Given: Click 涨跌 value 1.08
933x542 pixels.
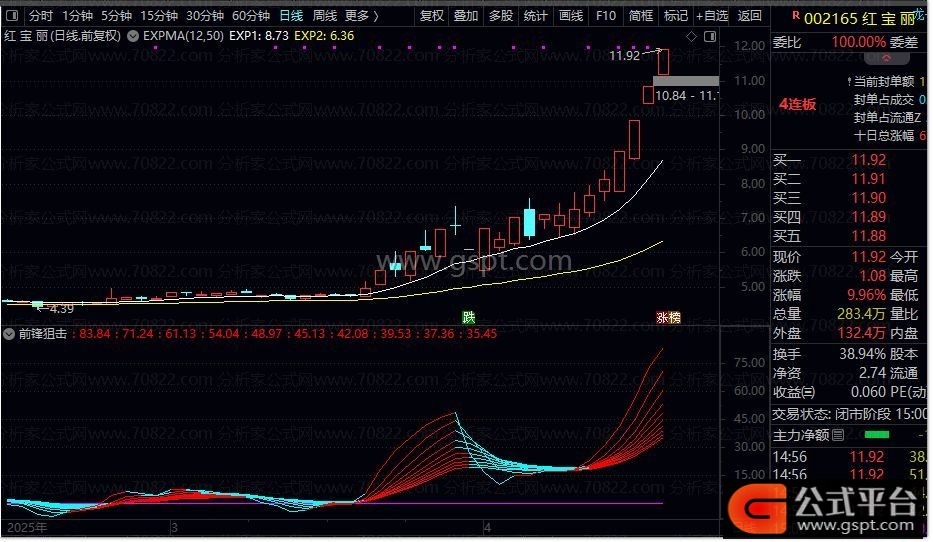Looking at the screenshot, I should (872, 276).
